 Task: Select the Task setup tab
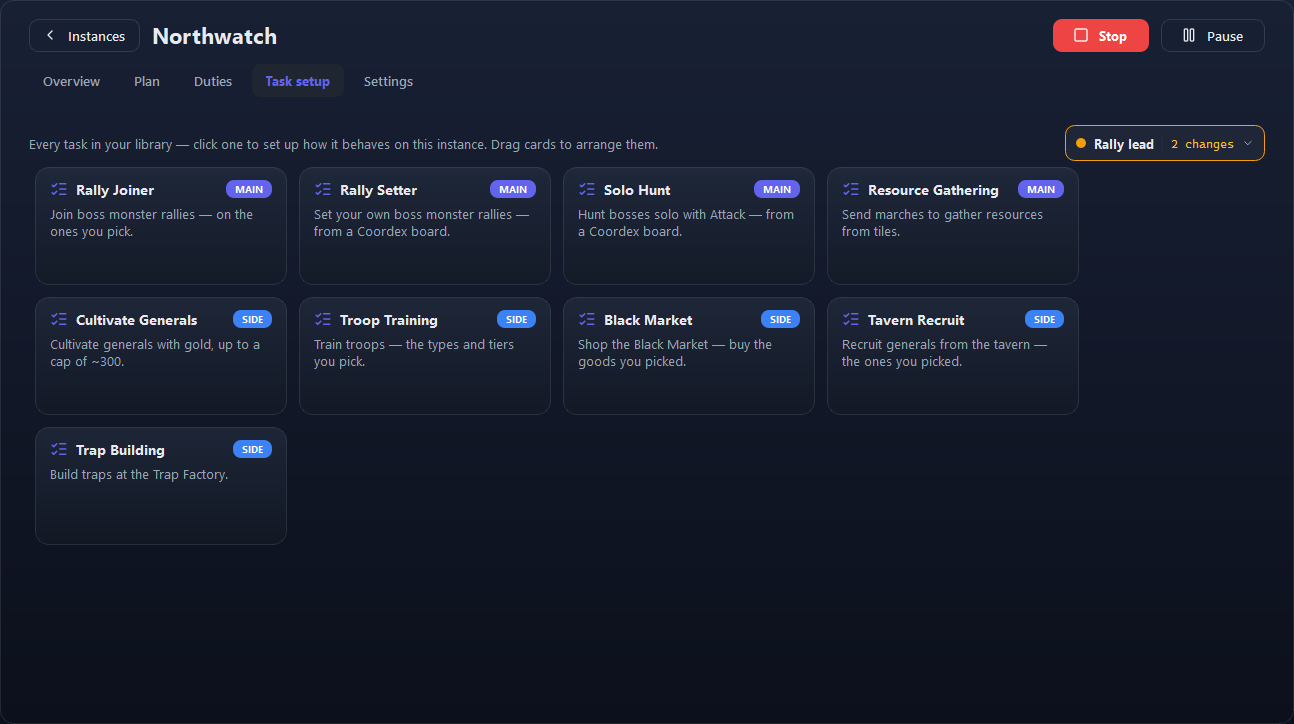point(298,81)
